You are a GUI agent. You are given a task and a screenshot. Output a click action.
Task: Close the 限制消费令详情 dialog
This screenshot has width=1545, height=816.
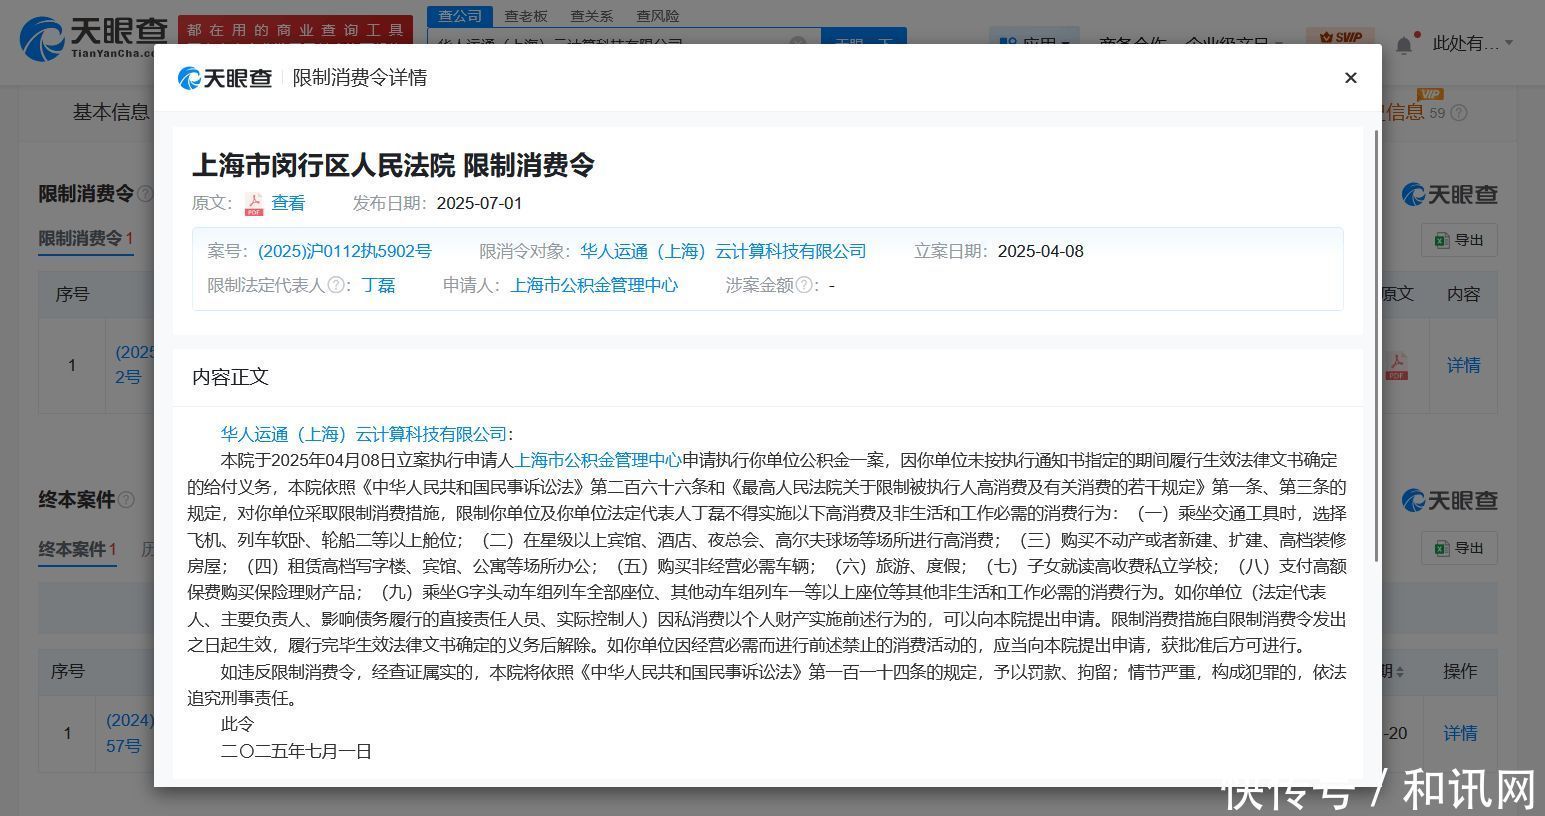click(x=1350, y=78)
